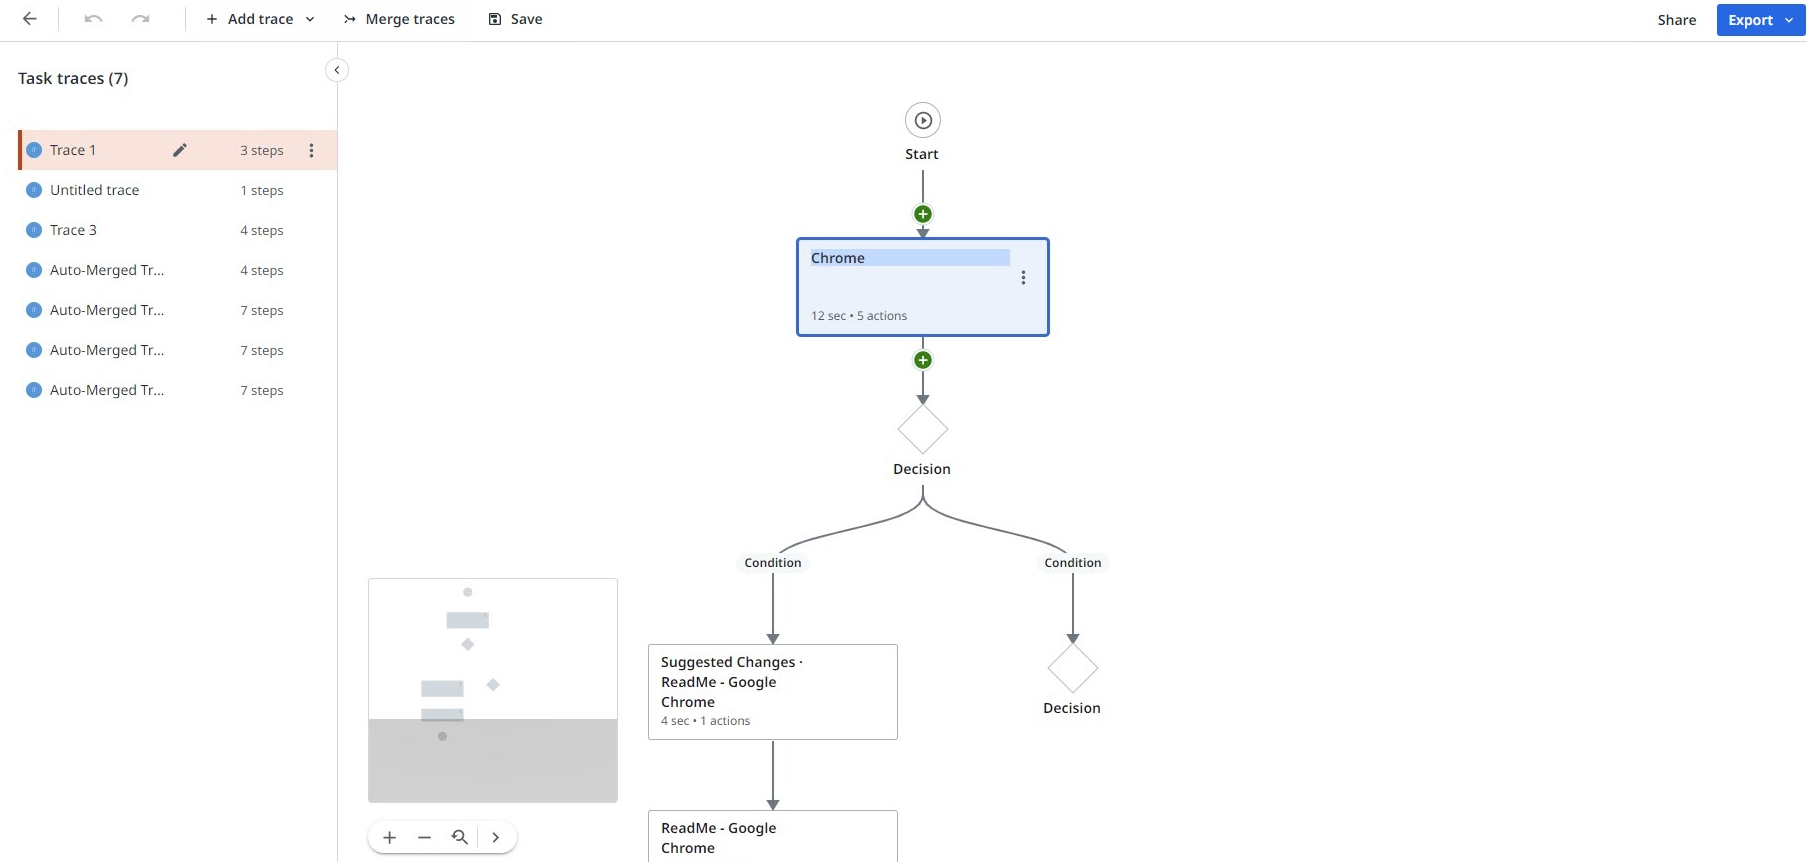Select Auto-Merged trace with 4 steps
The height and width of the screenshot is (862, 1807).
tap(177, 270)
